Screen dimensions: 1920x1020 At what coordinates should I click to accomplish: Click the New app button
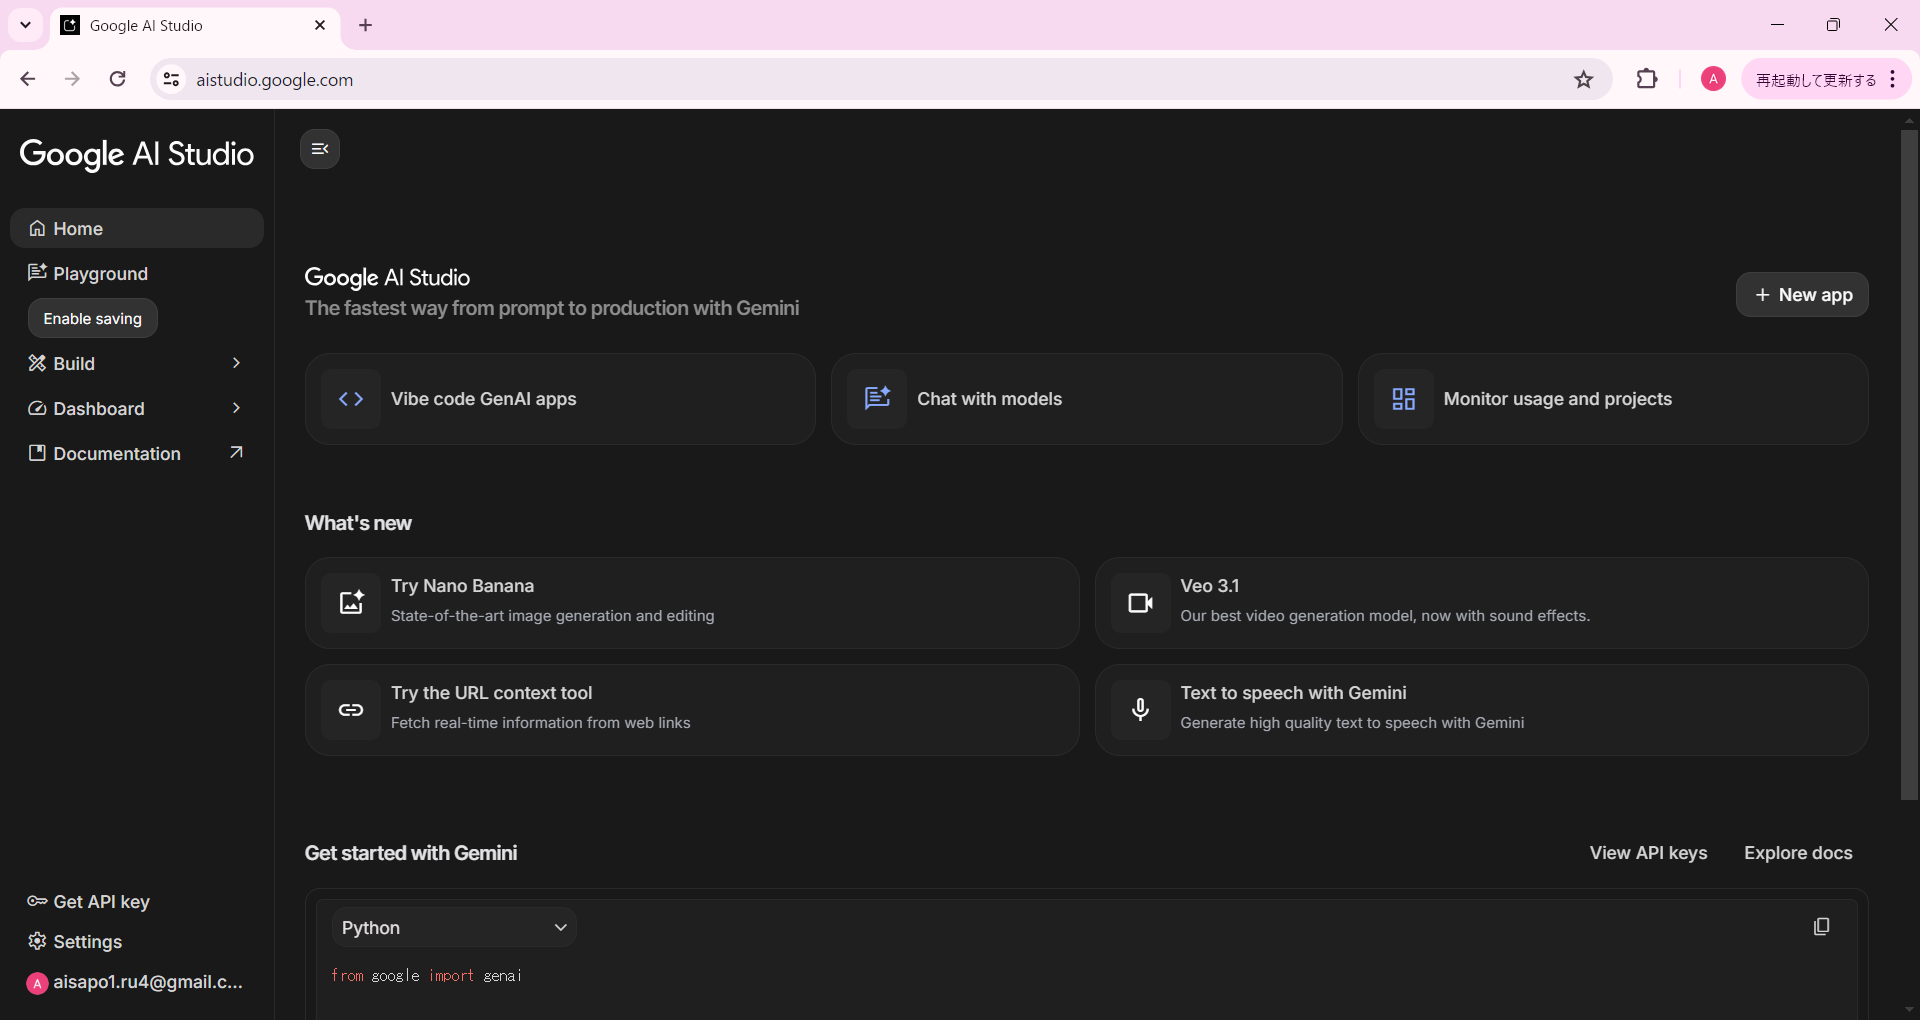(x=1802, y=295)
